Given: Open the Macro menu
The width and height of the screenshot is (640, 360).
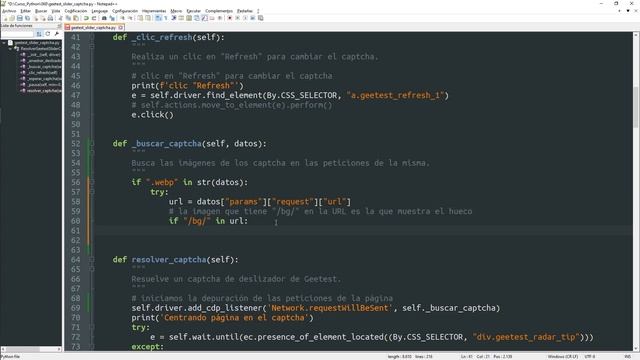Looking at the screenshot, I should coord(176,11).
